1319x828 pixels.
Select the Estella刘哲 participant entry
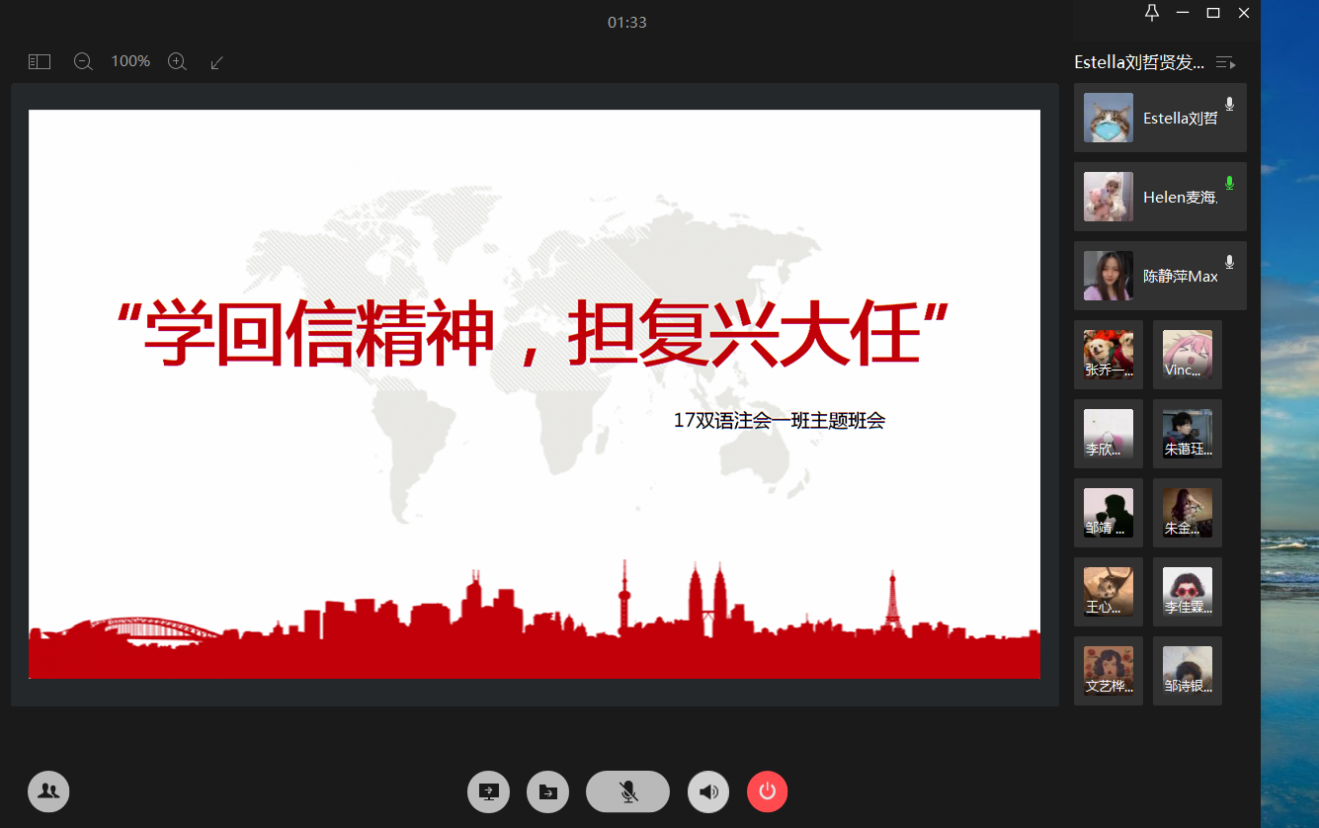click(1159, 118)
